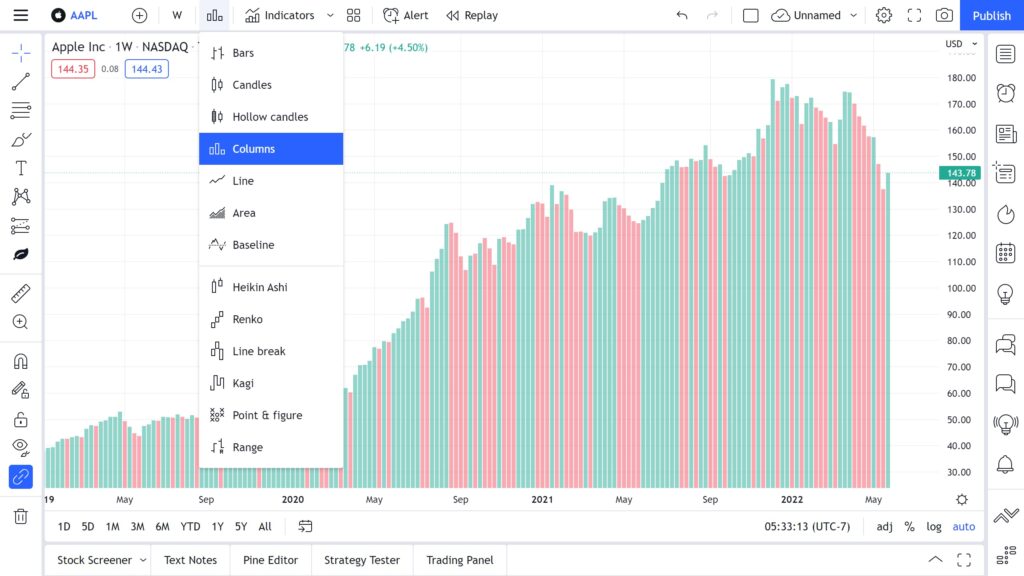Click the blue 144.43 buy price
This screenshot has height=576, width=1024.
click(x=146, y=69)
